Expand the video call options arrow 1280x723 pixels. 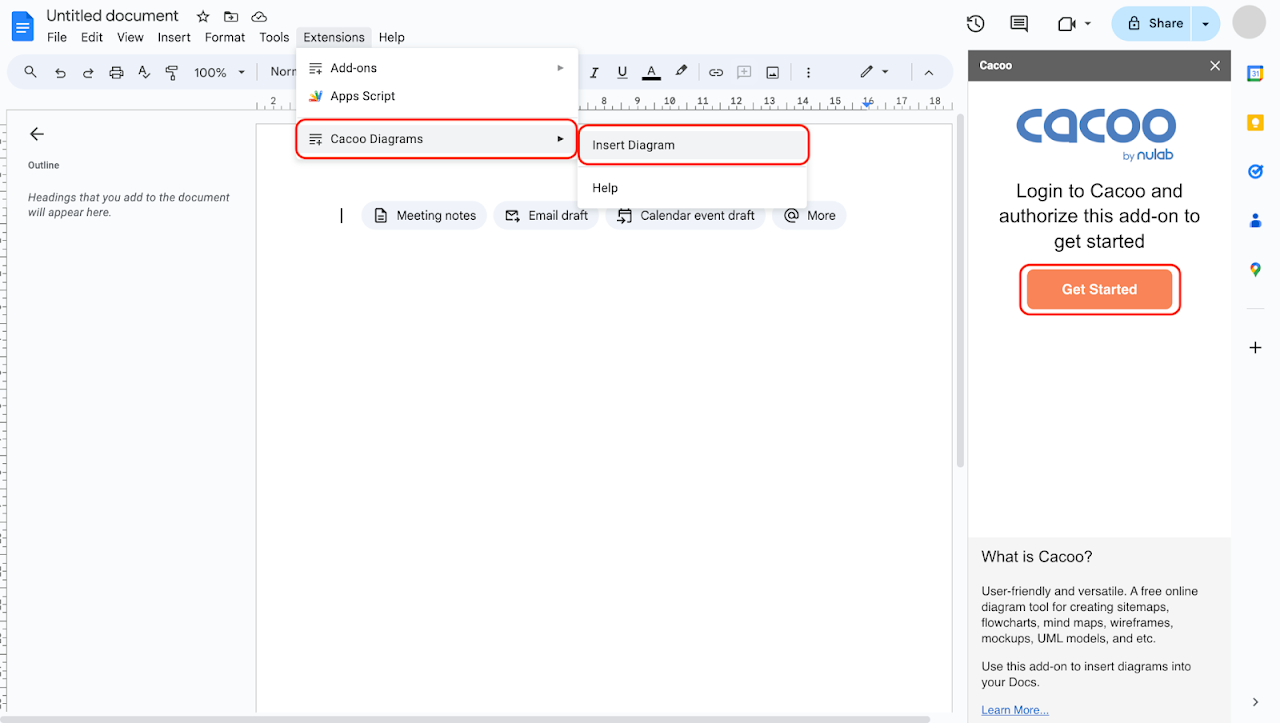[1088, 24]
